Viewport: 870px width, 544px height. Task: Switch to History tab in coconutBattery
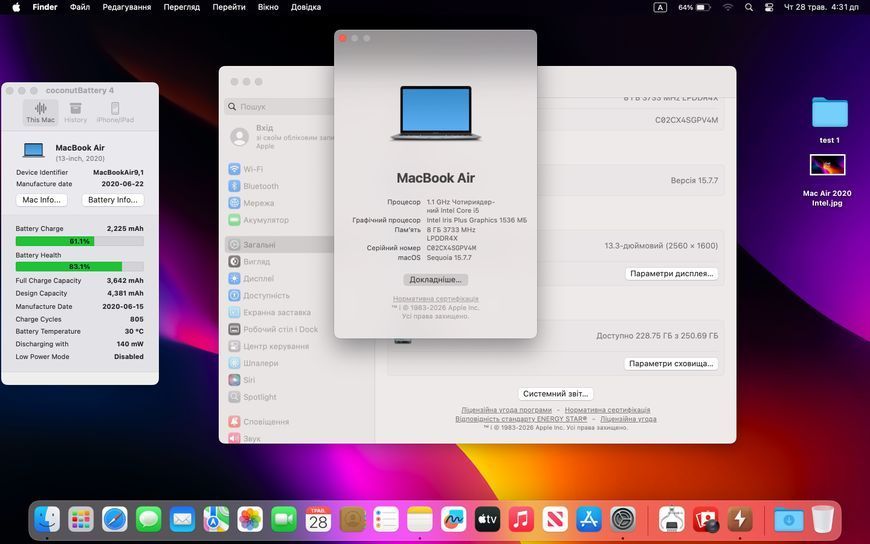[x=75, y=113]
